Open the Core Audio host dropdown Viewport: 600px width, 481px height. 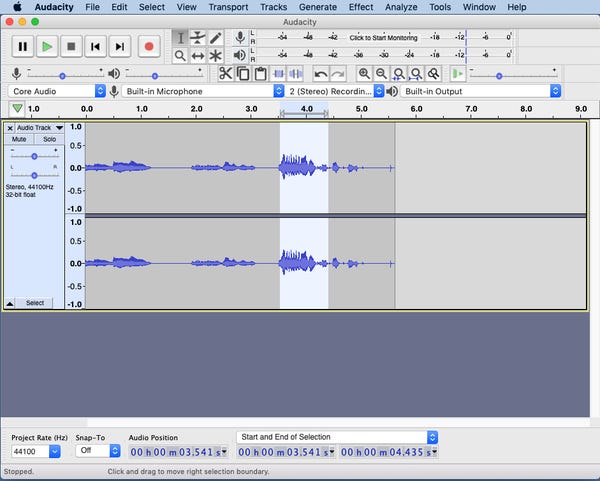click(x=57, y=91)
